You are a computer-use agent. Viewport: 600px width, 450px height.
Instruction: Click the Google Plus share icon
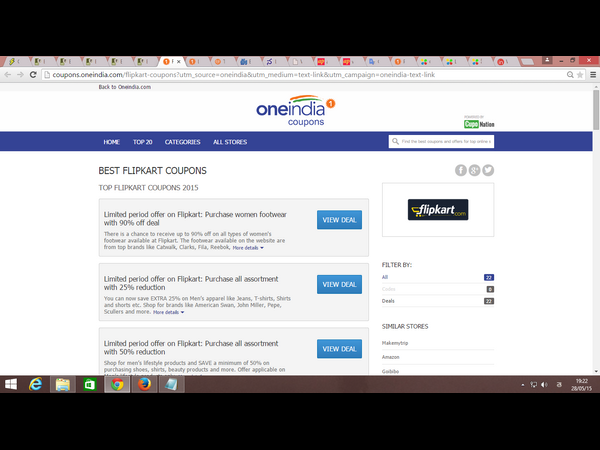coord(474,170)
